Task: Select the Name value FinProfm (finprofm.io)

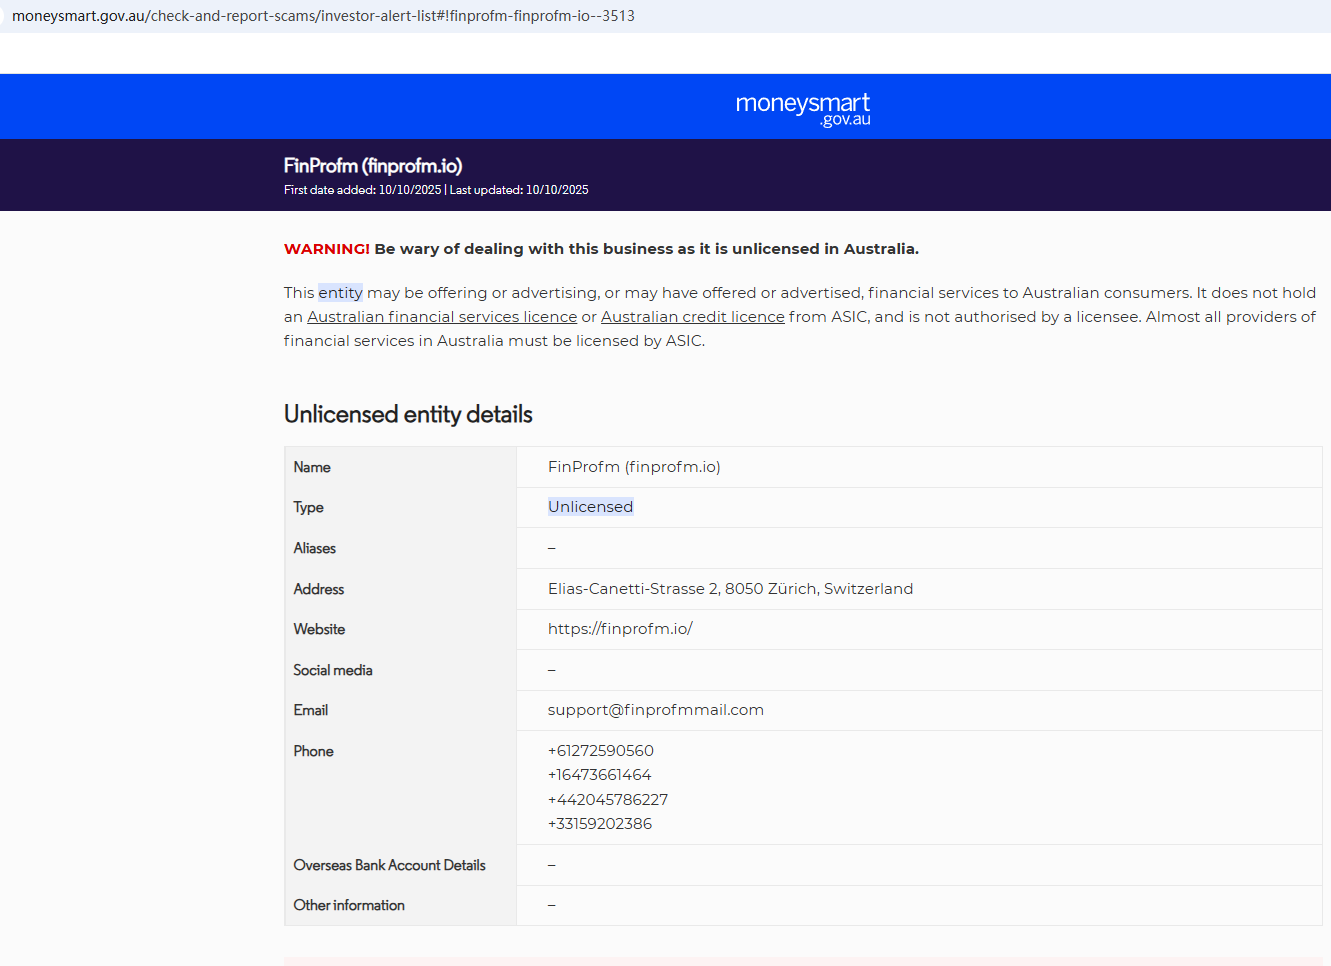Action: (x=634, y=467)
